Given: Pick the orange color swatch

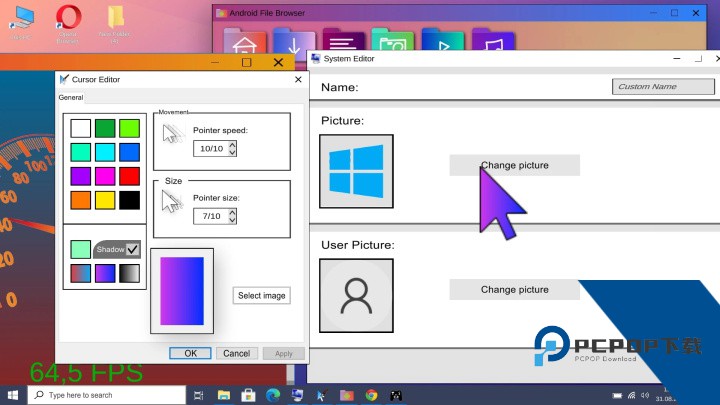Looking at the screenshot, I should tap(80, 200).
